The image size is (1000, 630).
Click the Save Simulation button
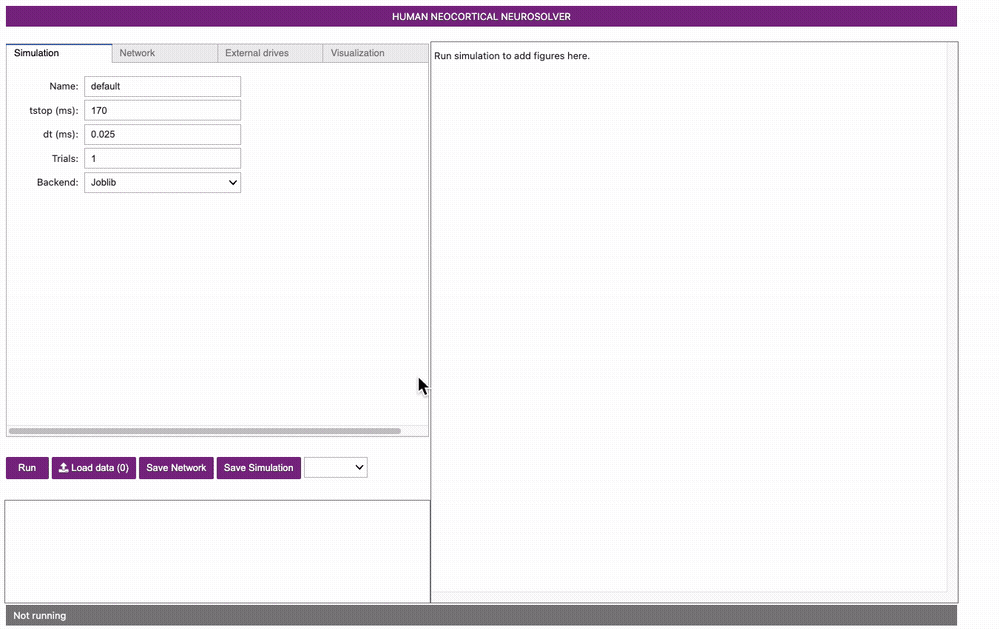coord(258,468)
